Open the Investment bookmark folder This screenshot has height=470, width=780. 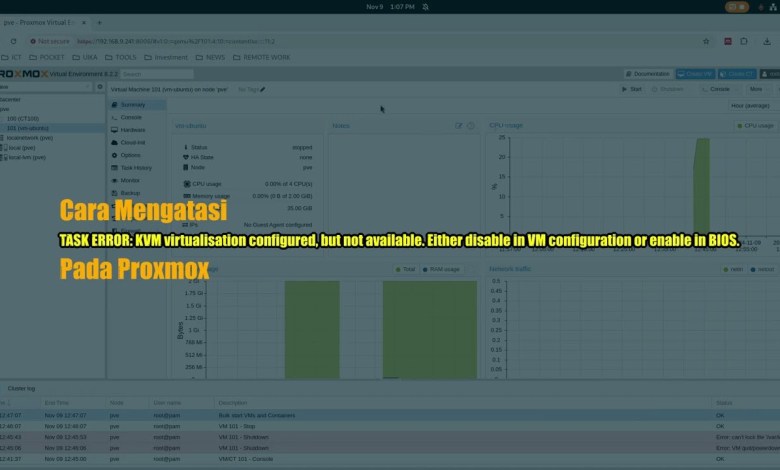point(166,57)
